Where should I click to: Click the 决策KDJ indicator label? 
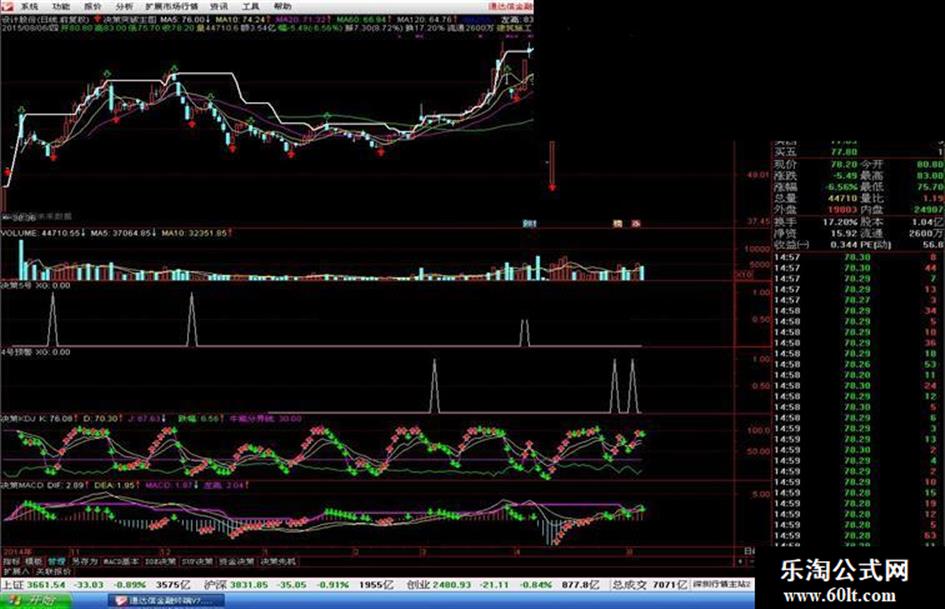pyautogui.click(x=18, y=418)
